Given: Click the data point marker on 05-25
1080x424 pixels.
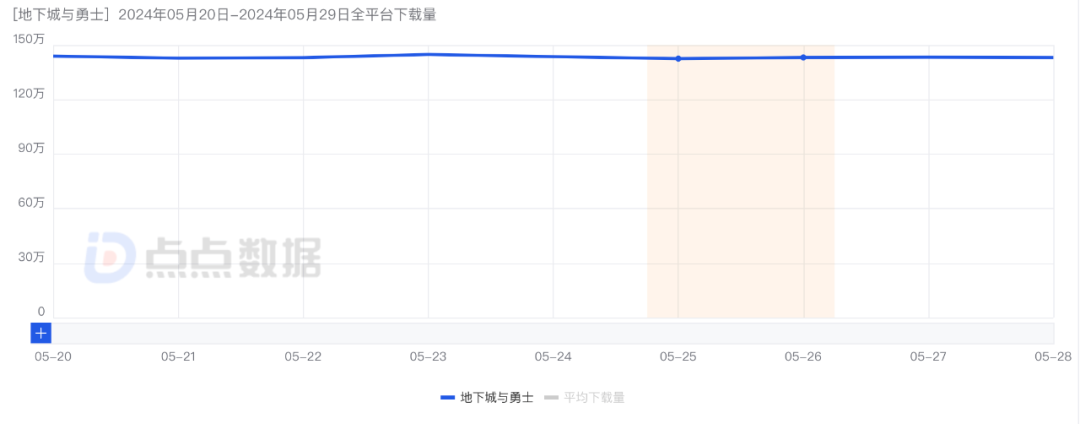Looking at the screenshot, I should [678, 59].
